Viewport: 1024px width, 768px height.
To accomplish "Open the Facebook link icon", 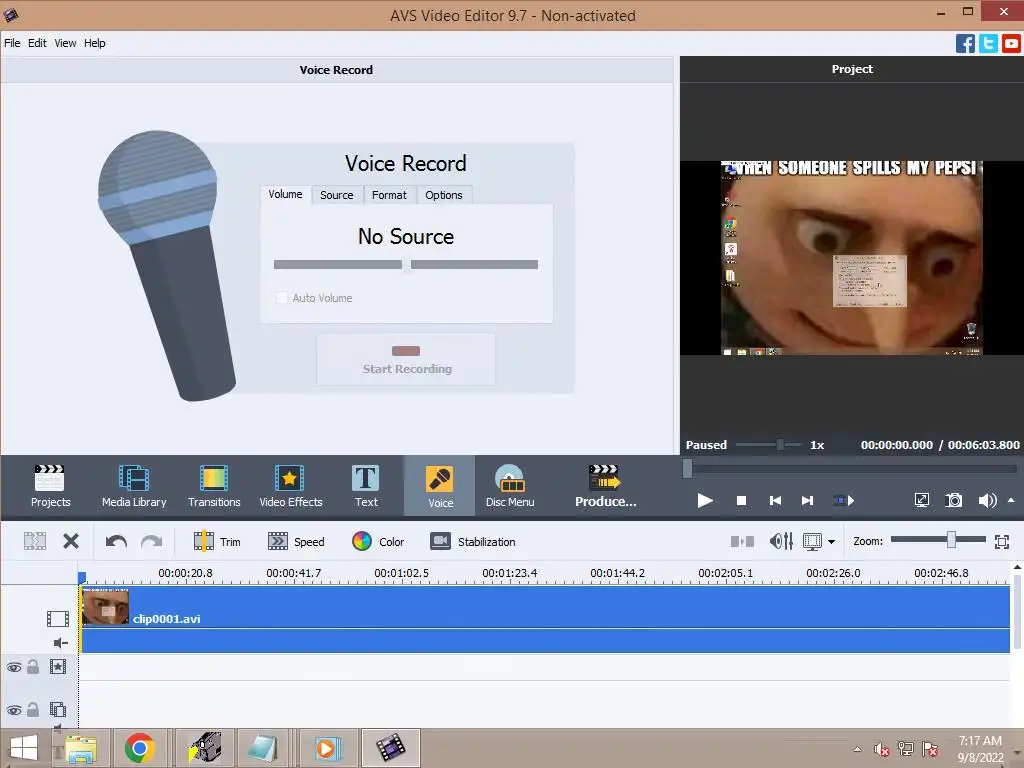I will 965,44.
